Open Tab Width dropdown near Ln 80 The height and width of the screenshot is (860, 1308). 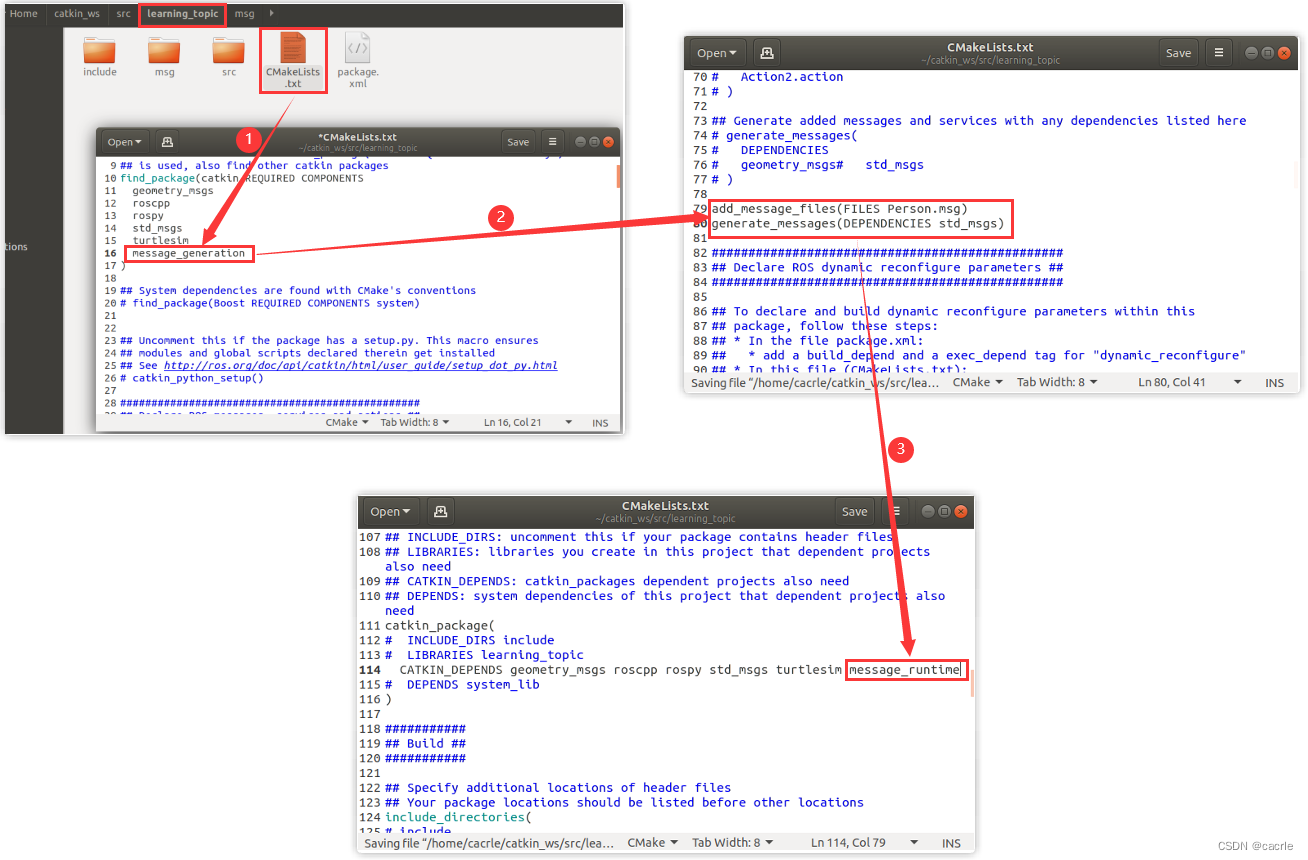[x=1057, y=382]
